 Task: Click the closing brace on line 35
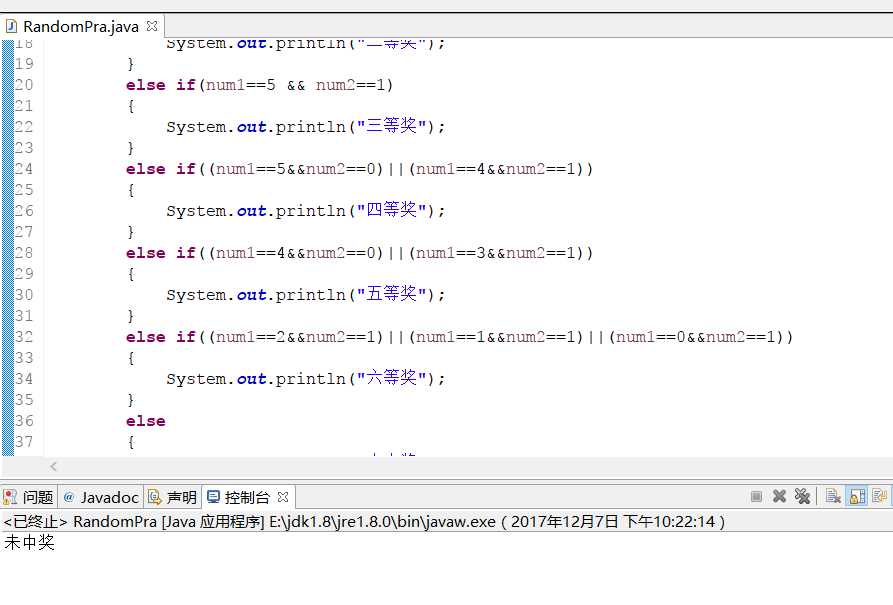pyautogui.click(x=131, y=400)
